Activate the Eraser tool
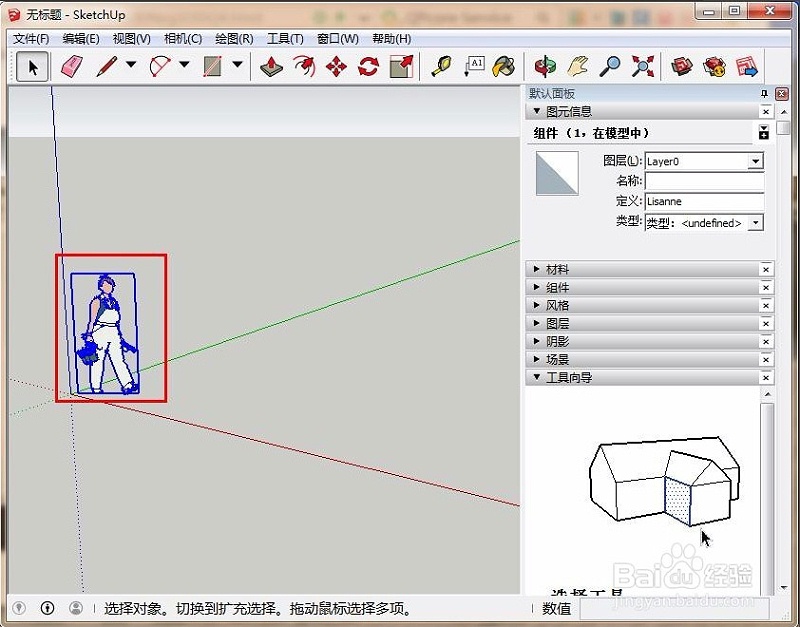Viewport: 800px width, 627px height. click(x=69, y=67)
